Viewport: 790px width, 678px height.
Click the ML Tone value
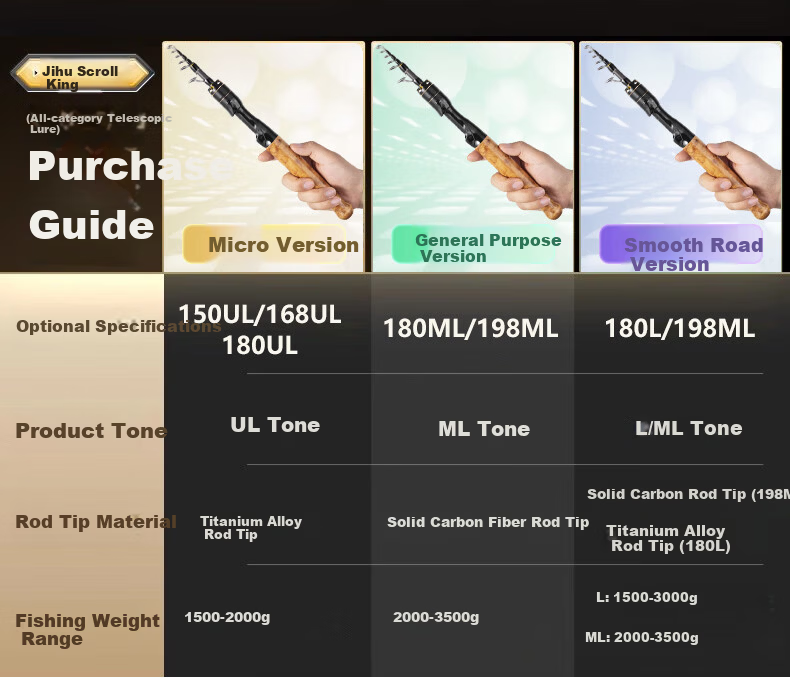[484, 429]
